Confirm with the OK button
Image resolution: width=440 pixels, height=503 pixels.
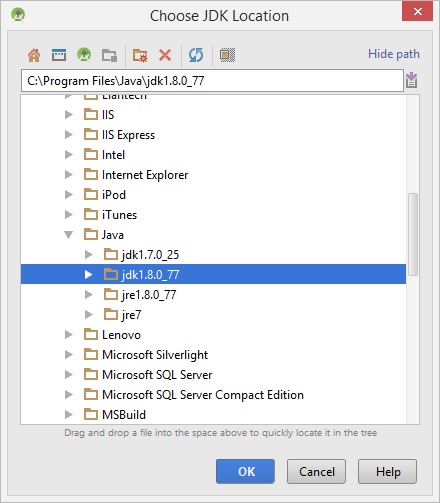[x=245, y=471]
